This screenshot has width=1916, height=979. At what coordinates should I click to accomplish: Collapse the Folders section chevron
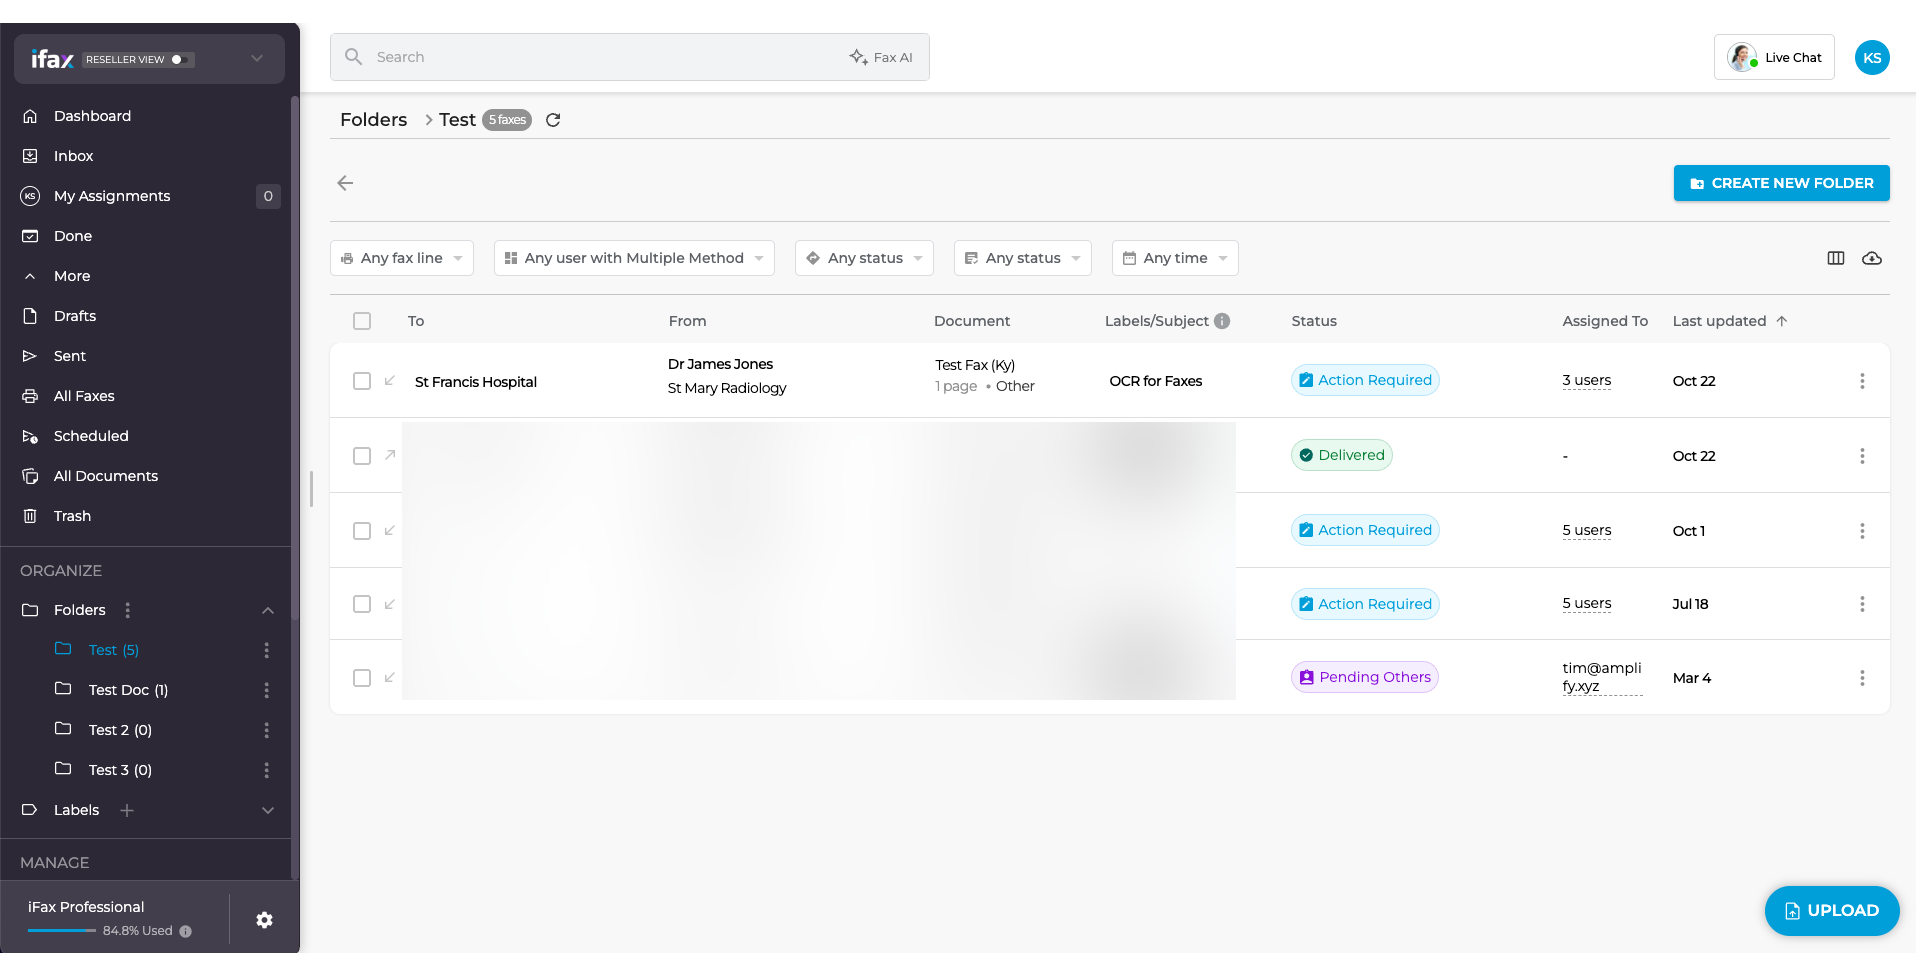(268, 610)
